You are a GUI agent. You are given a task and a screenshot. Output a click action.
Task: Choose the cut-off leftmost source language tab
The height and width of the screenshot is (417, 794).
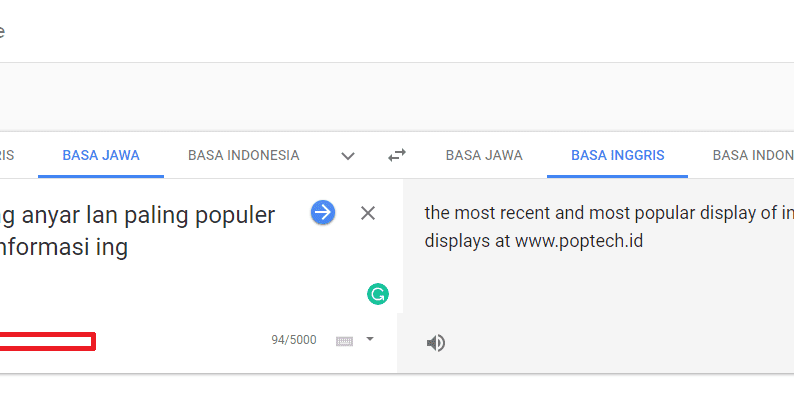point(7,155)
